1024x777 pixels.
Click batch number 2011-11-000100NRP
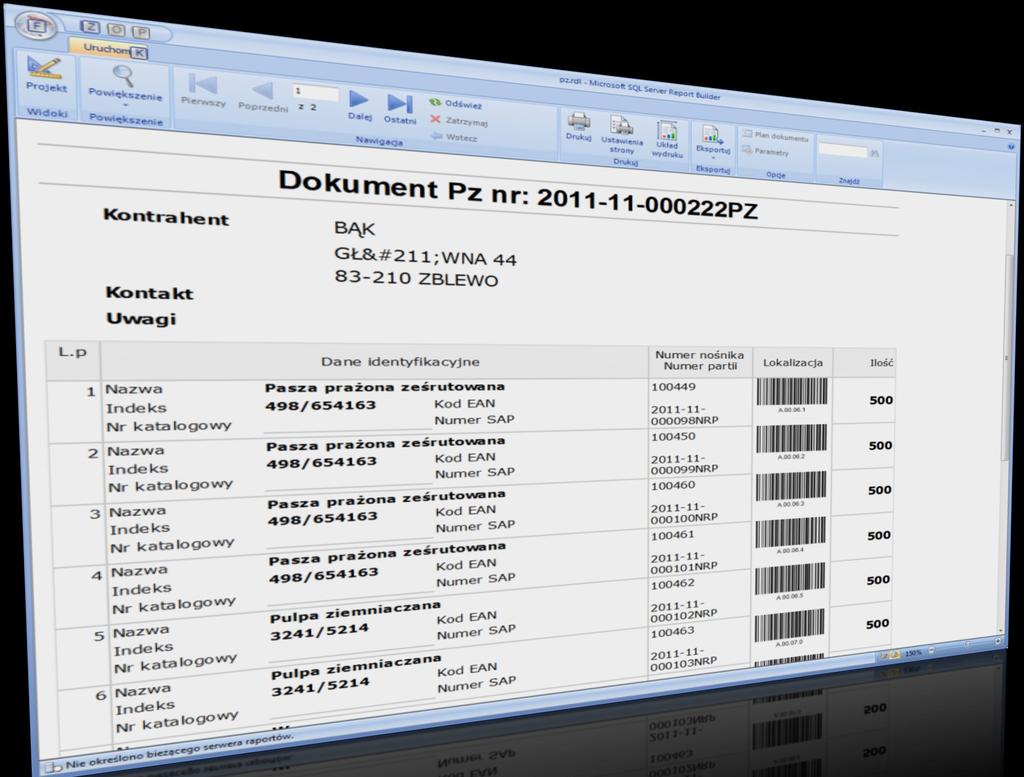point(684,513)
